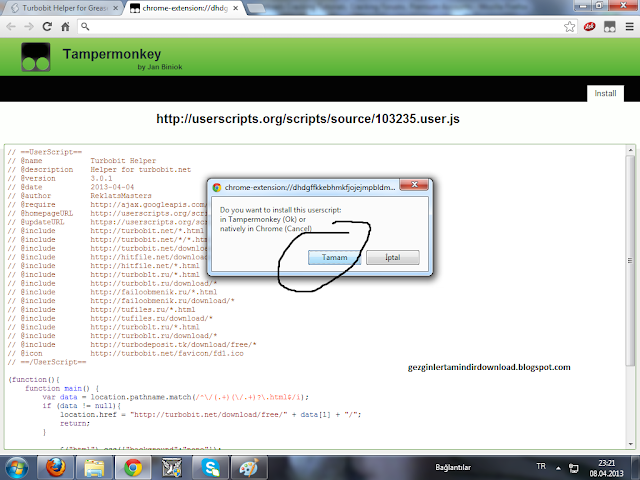Launch Firefox from the taskbar
The width and height of the screenshot is (640, 480).
click(56, 468)
